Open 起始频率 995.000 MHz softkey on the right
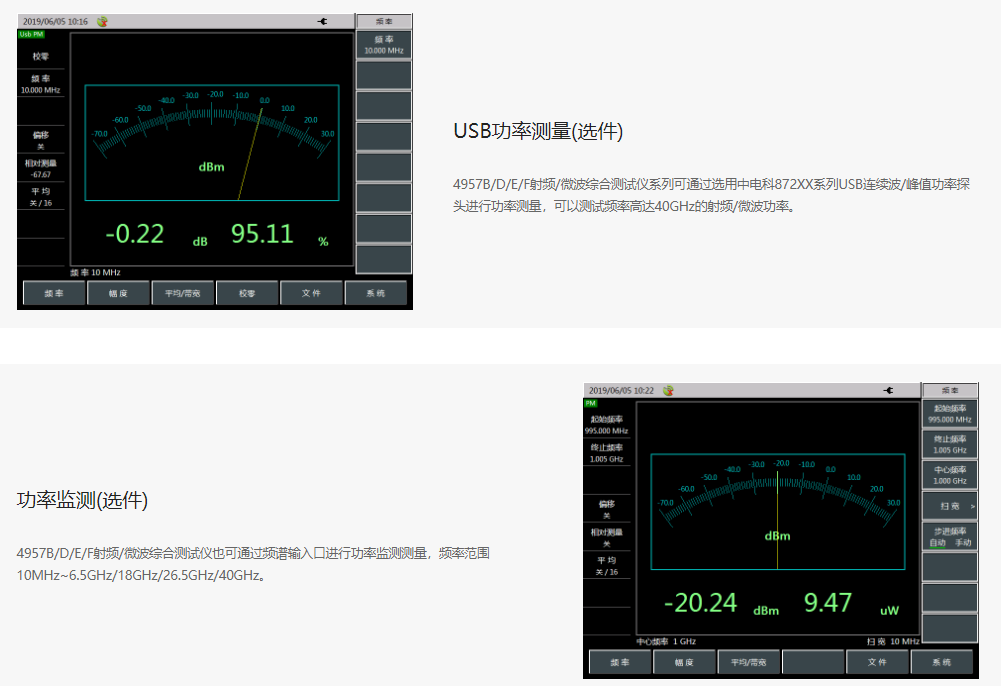Screen dimensions: 1001x686 point(949,414)
